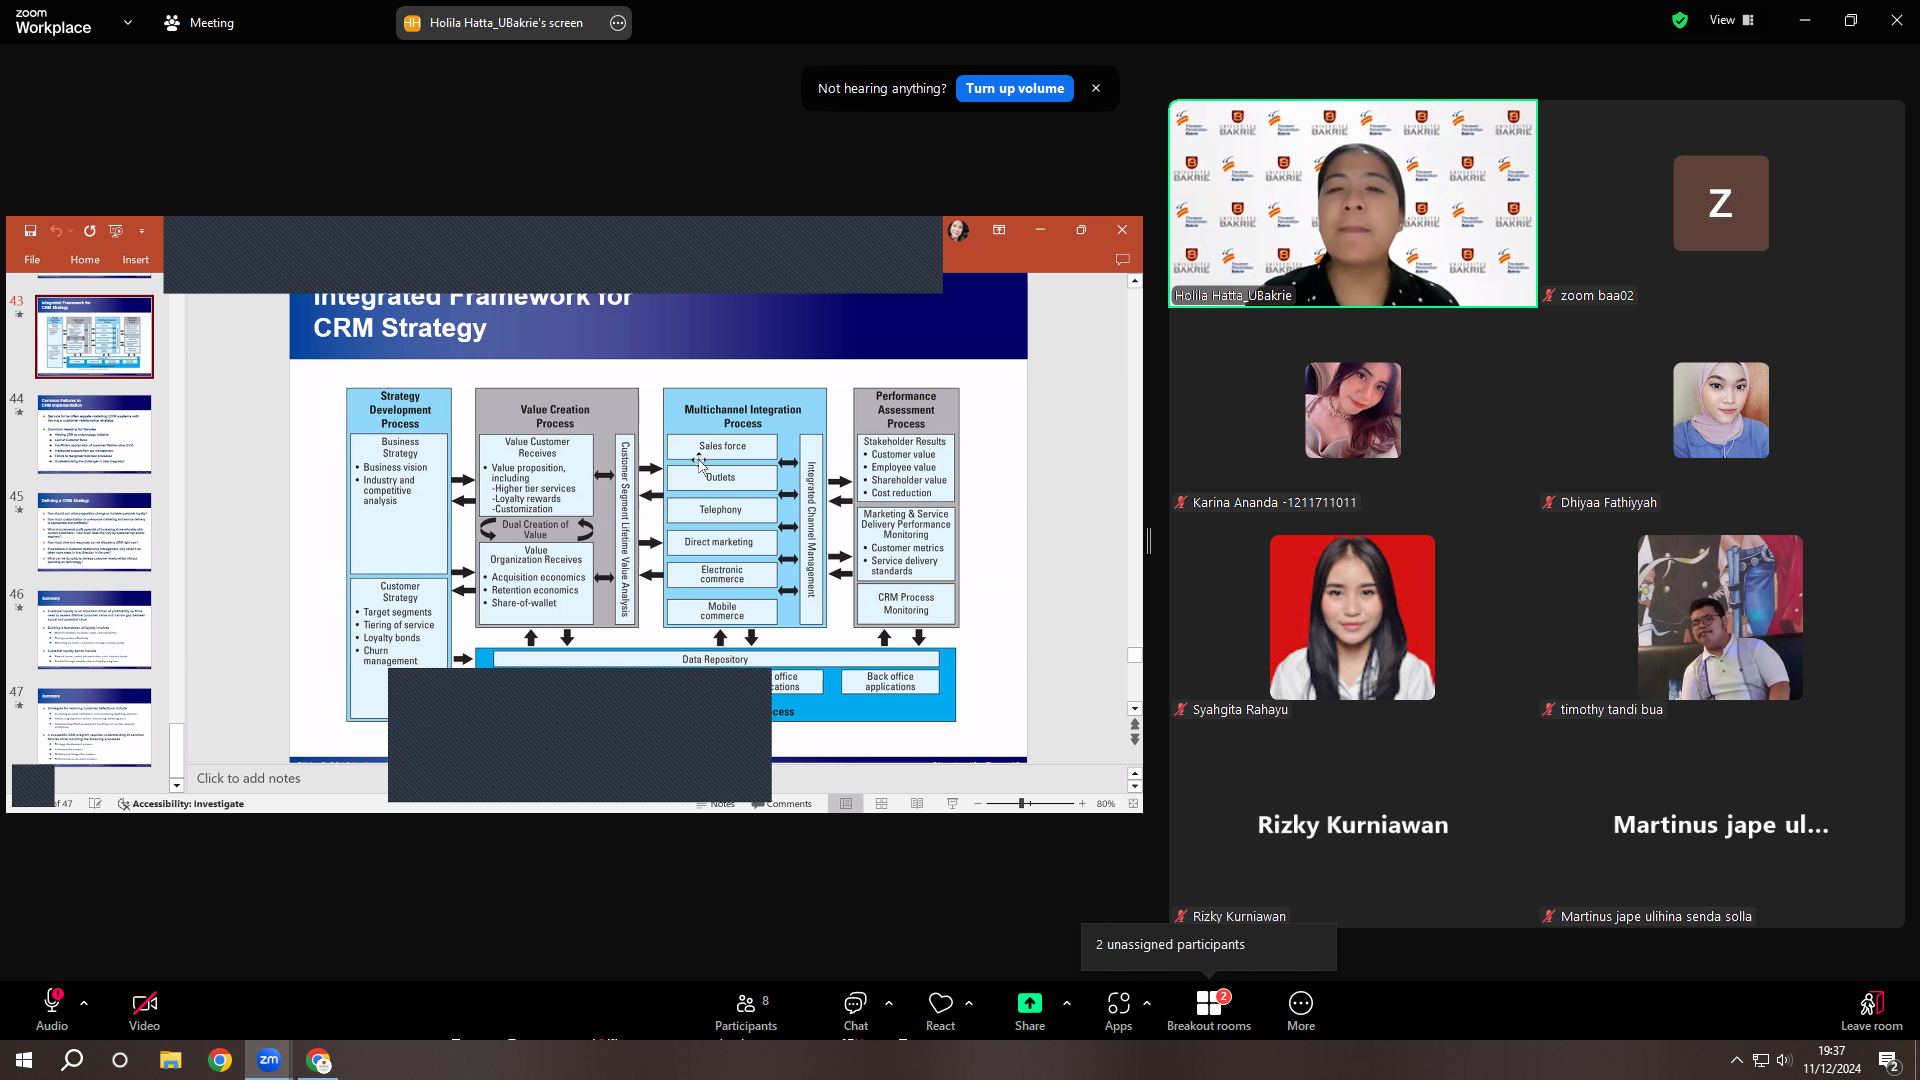Save the PowerPoint presentation

click(x=30, y=231)
